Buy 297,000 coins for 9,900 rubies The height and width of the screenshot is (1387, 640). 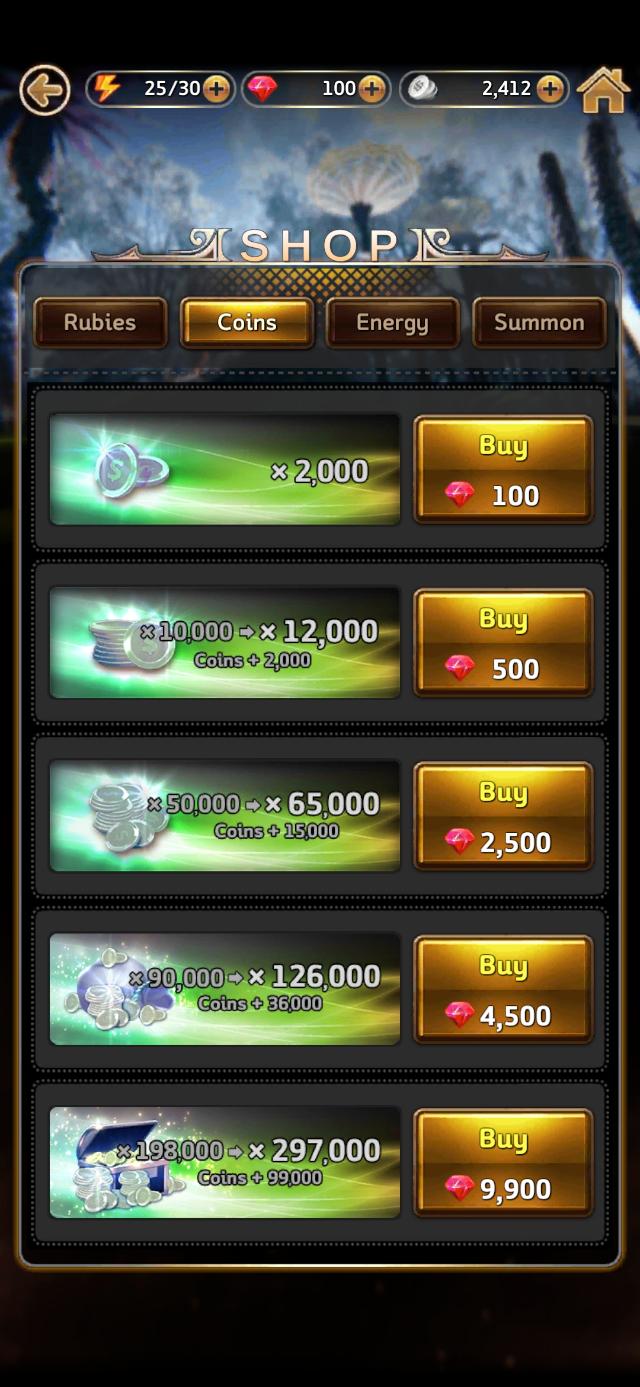[503, 1162]
